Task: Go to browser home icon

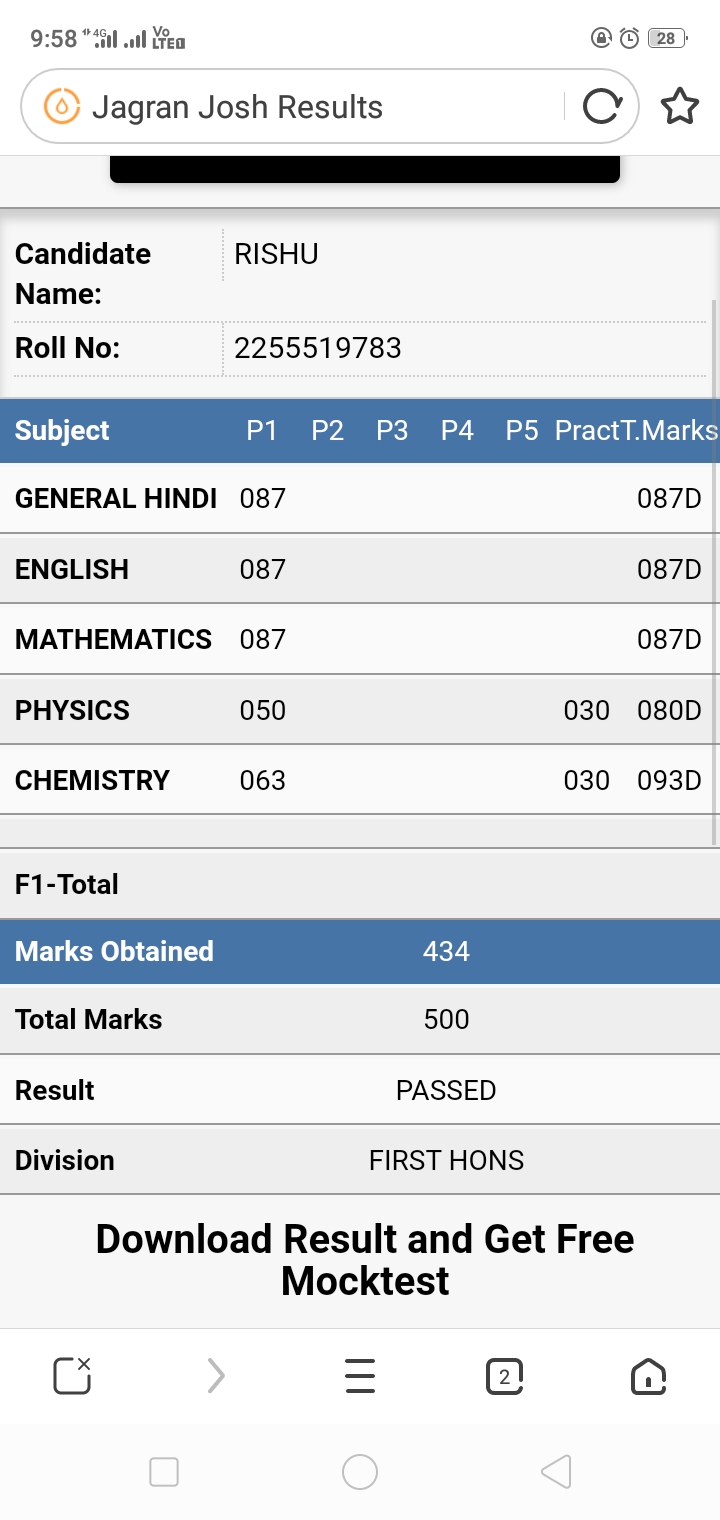Action: (648, 1376)
